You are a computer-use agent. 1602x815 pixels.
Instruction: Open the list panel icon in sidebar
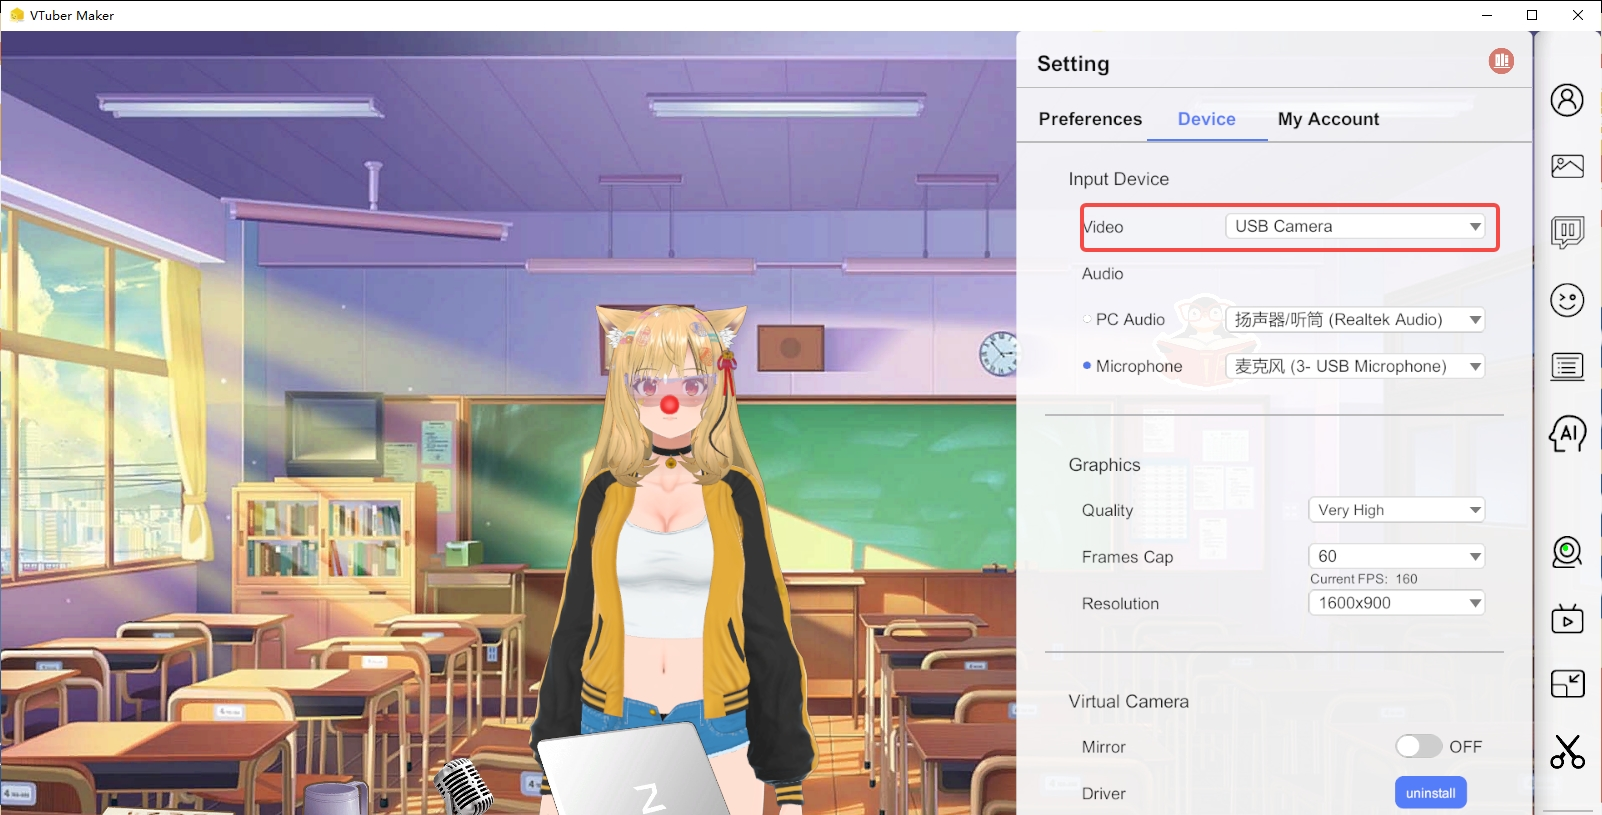(x=1567, y=367)
